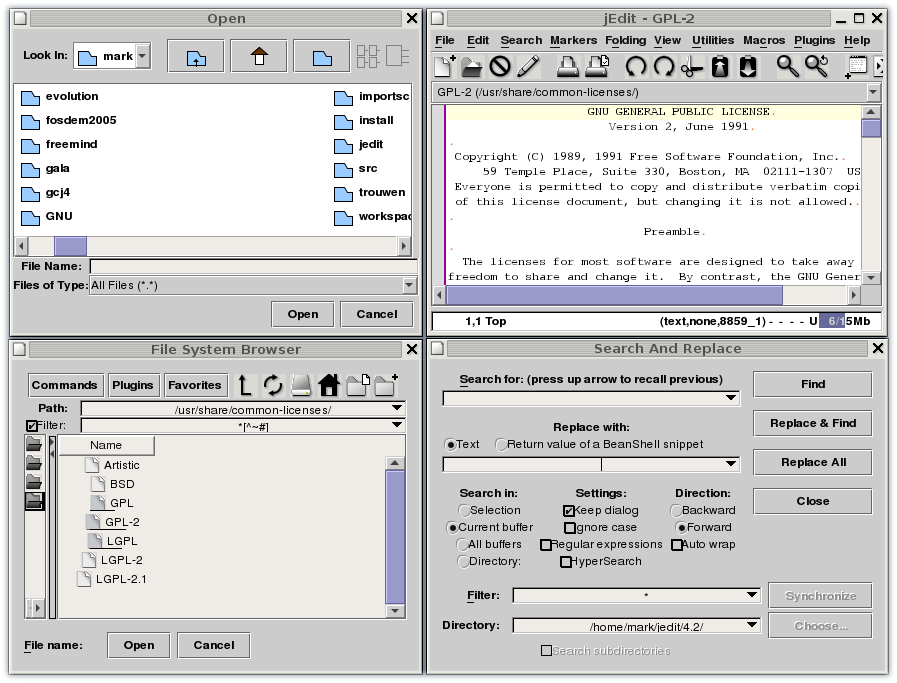
Task: Click the Find button in Search And Replace
Action: coord(812,384)
